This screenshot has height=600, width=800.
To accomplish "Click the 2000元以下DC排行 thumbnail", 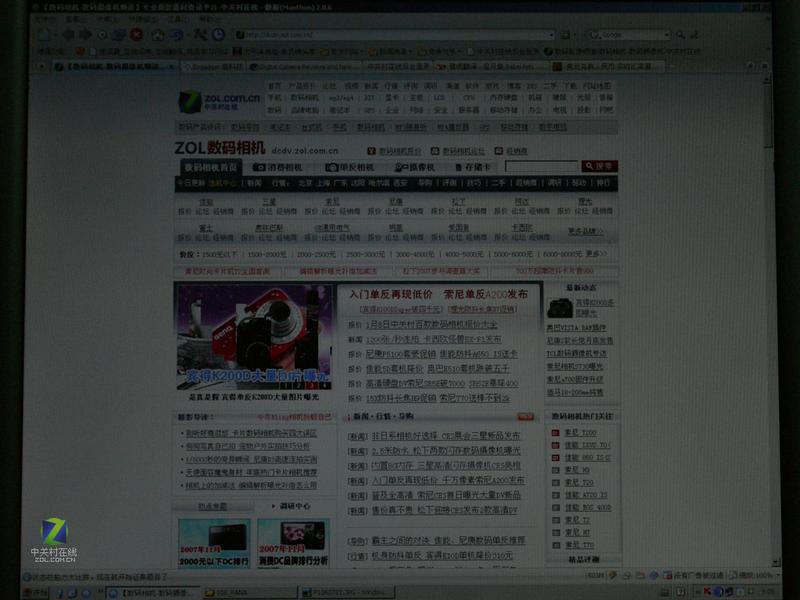I will (x=214, y=543).
